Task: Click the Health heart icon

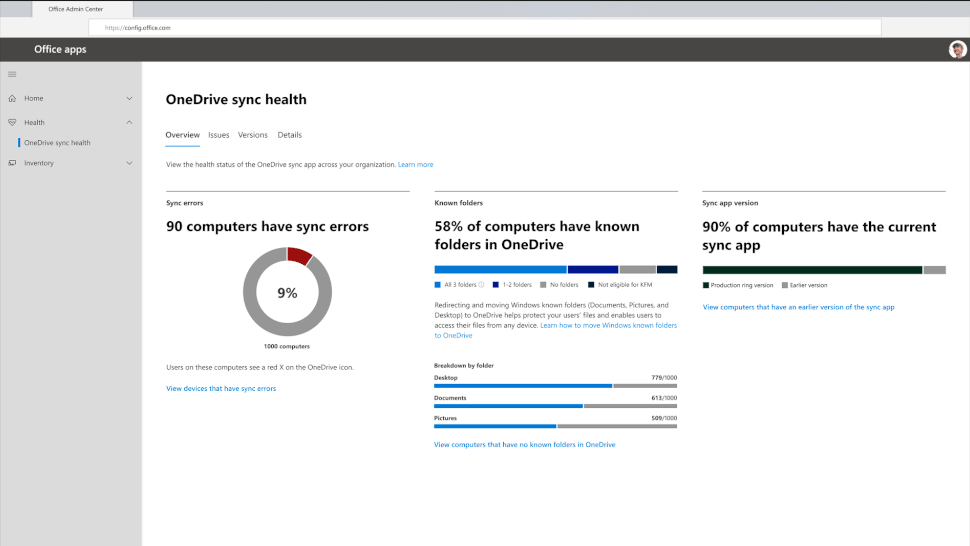Action: pos(12,122)
